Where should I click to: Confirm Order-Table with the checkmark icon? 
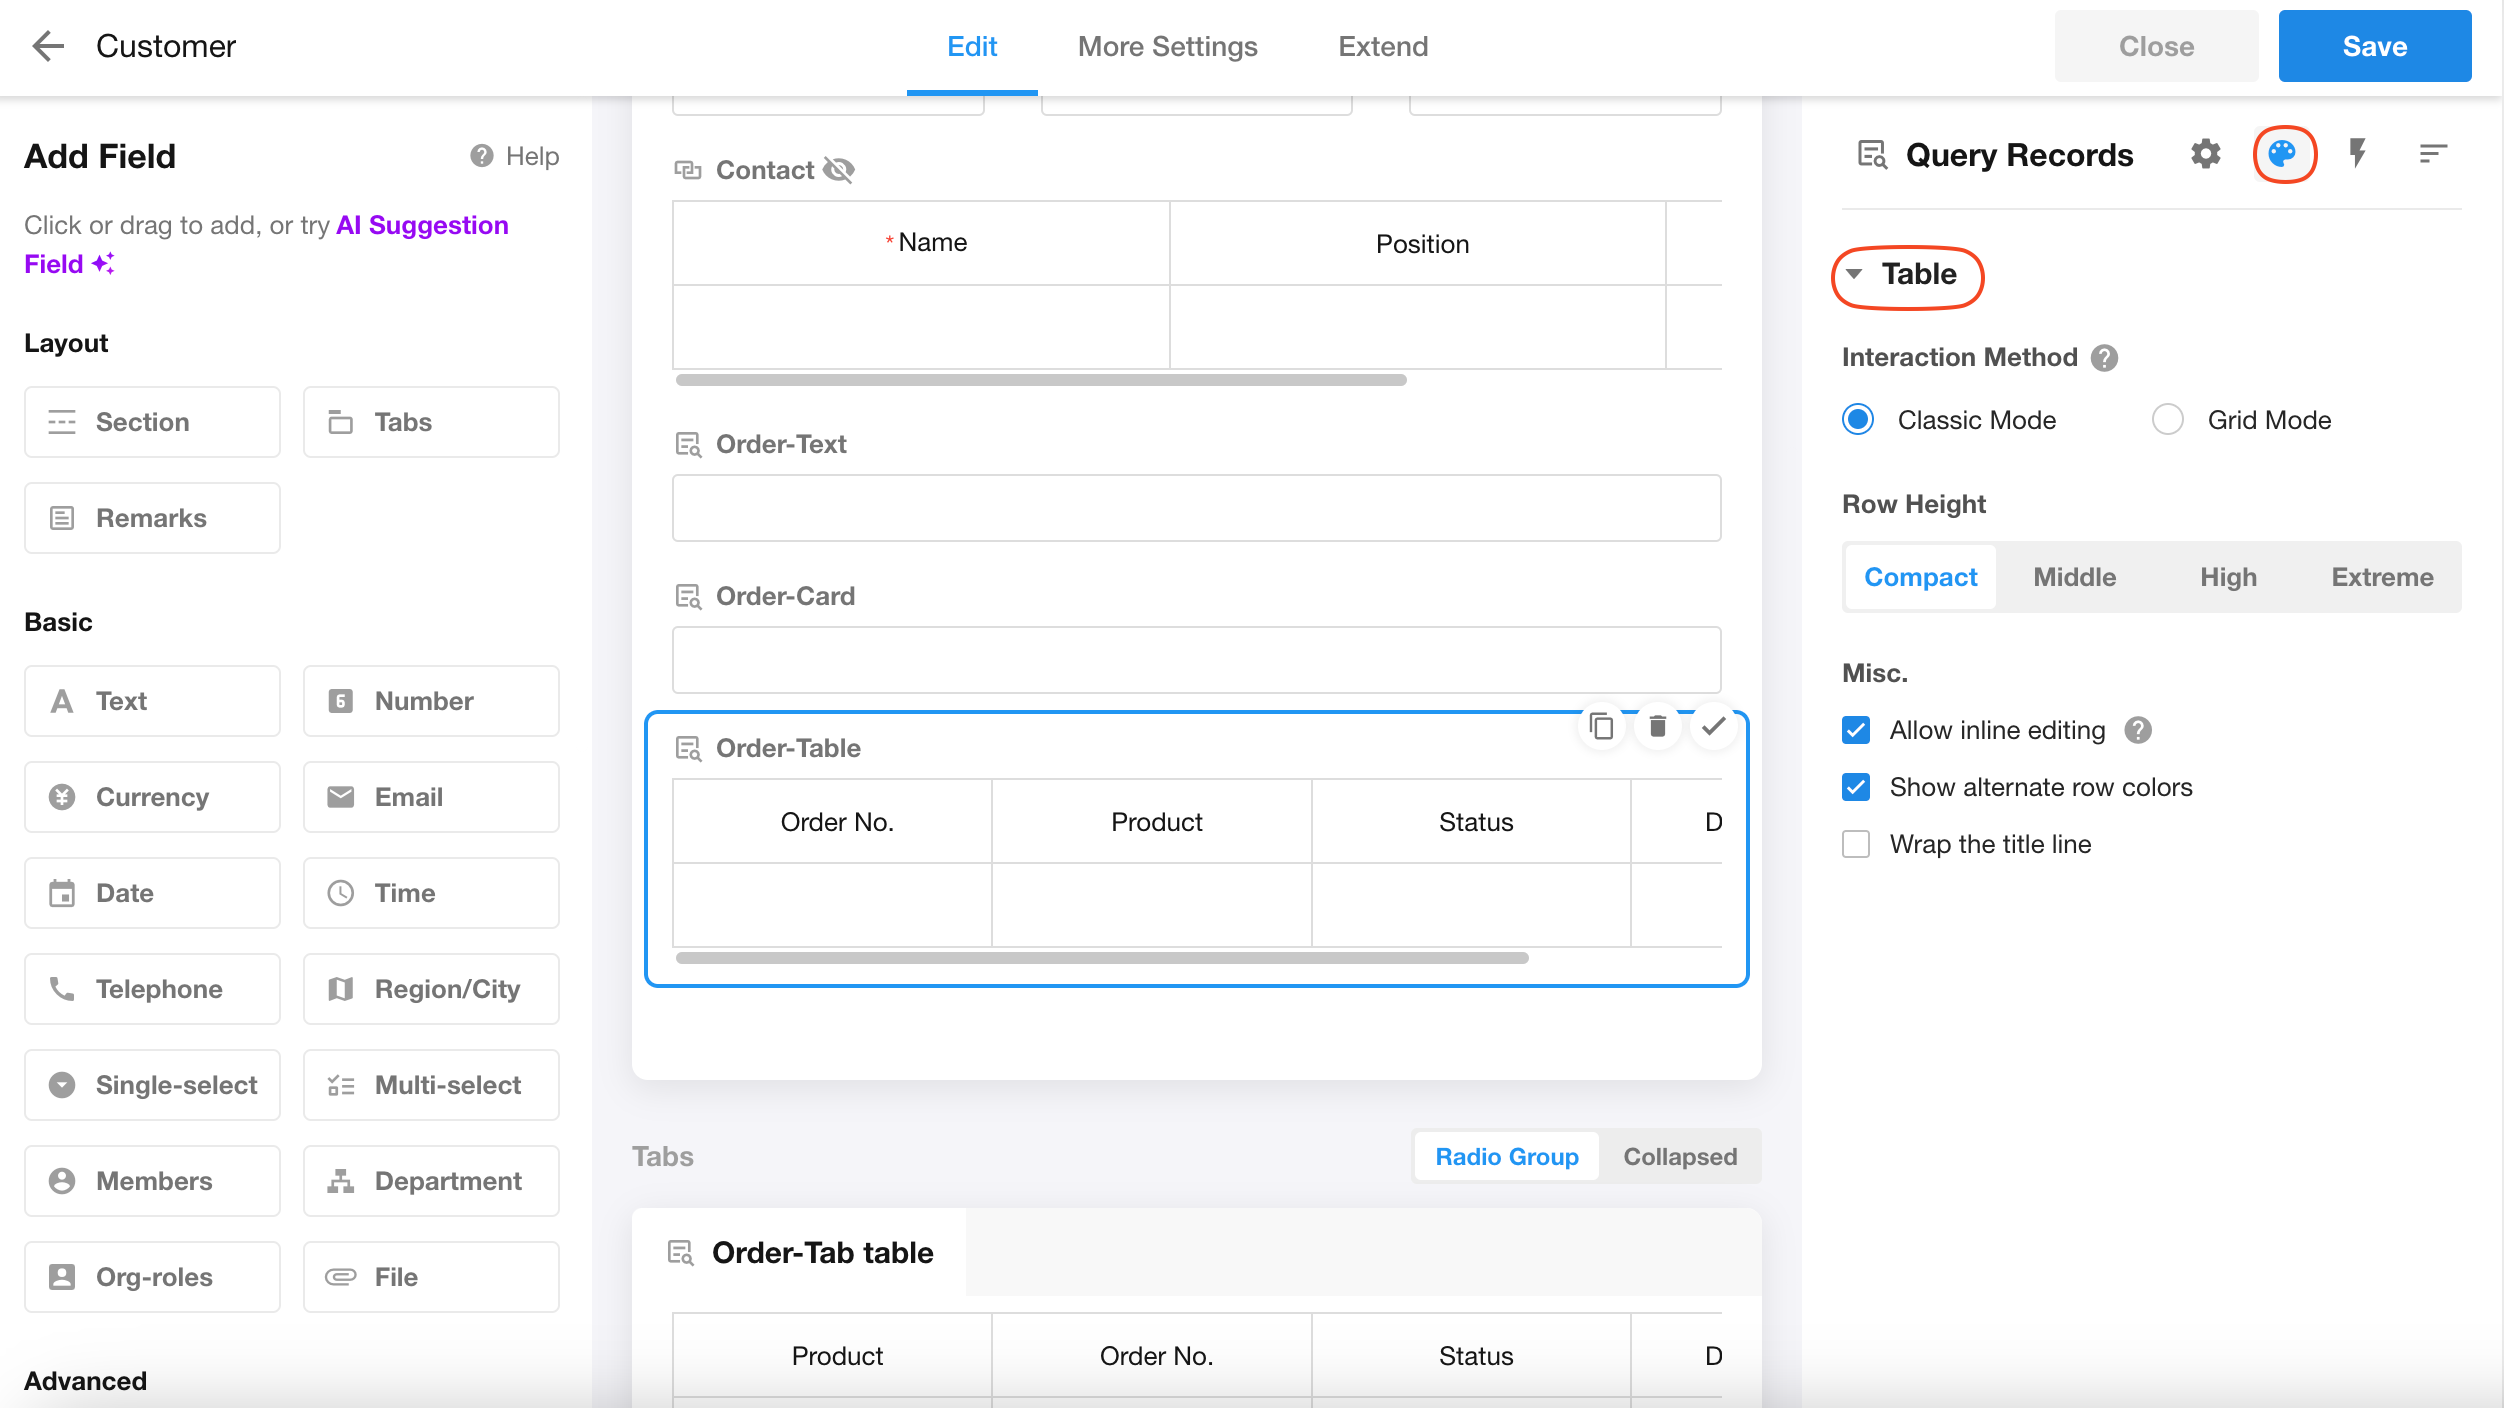point(1713,727)
